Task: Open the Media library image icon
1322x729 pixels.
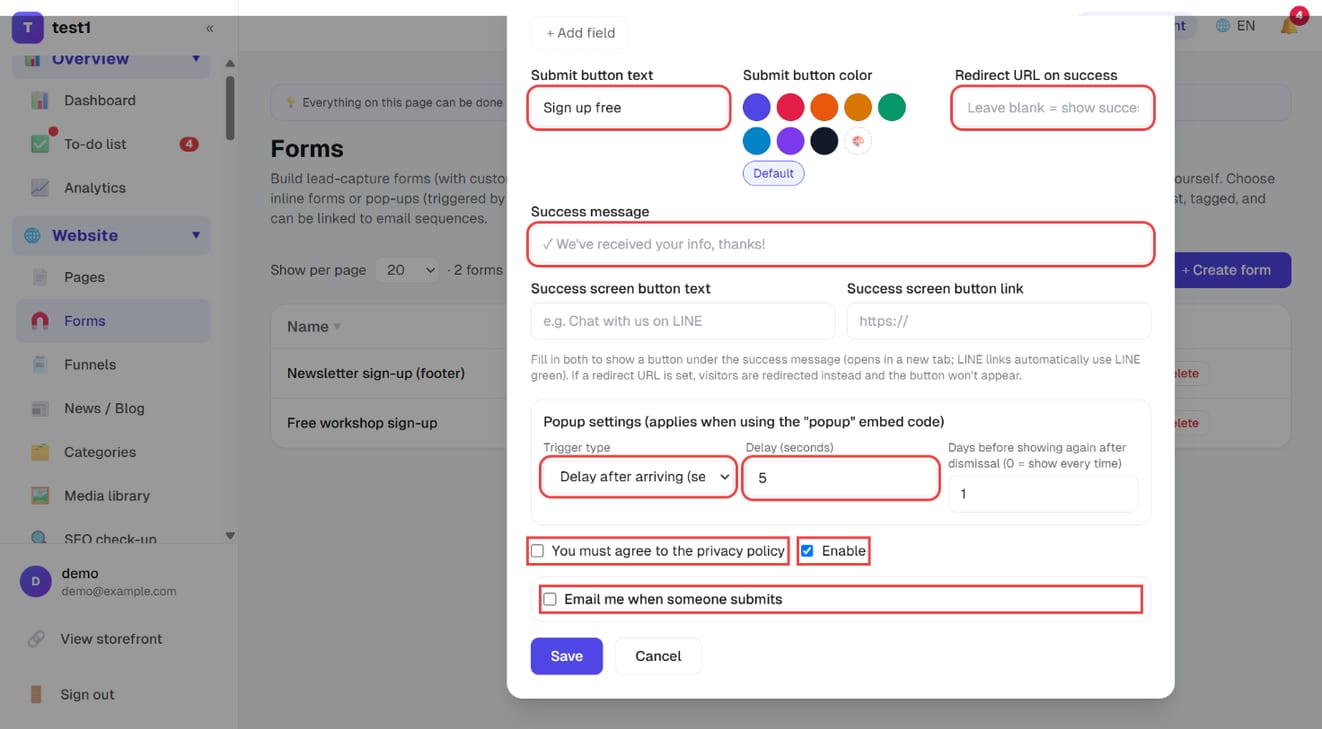Action: 40,496
